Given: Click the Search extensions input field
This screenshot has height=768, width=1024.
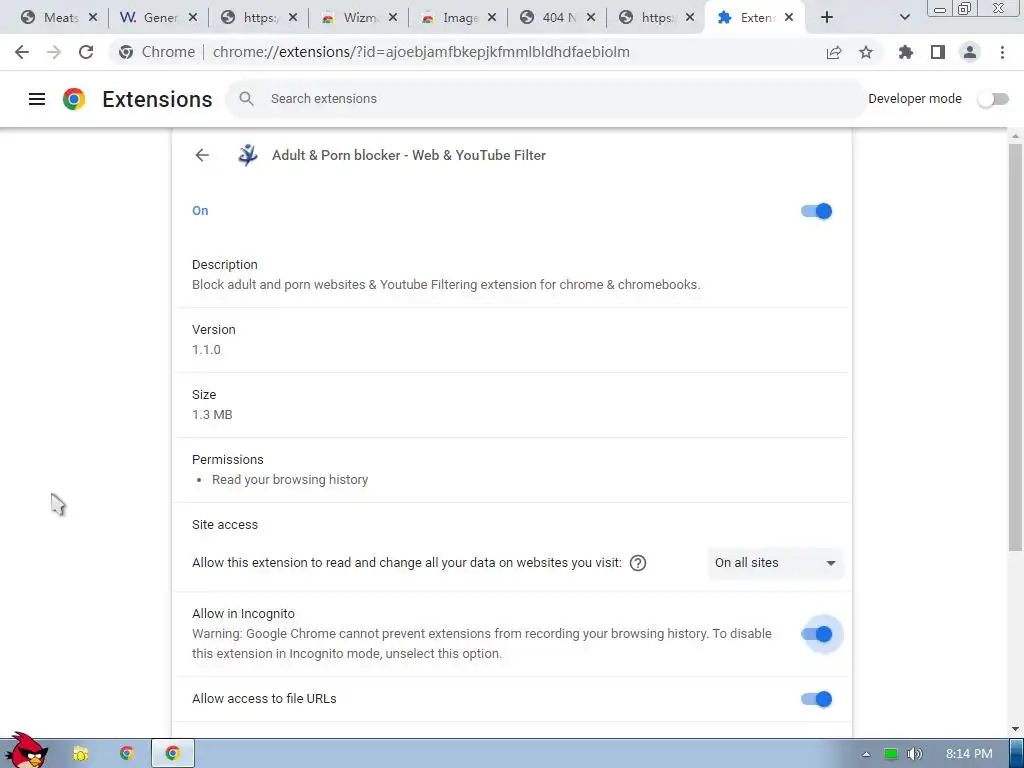Looking at the screenshot, I should 545,99.
